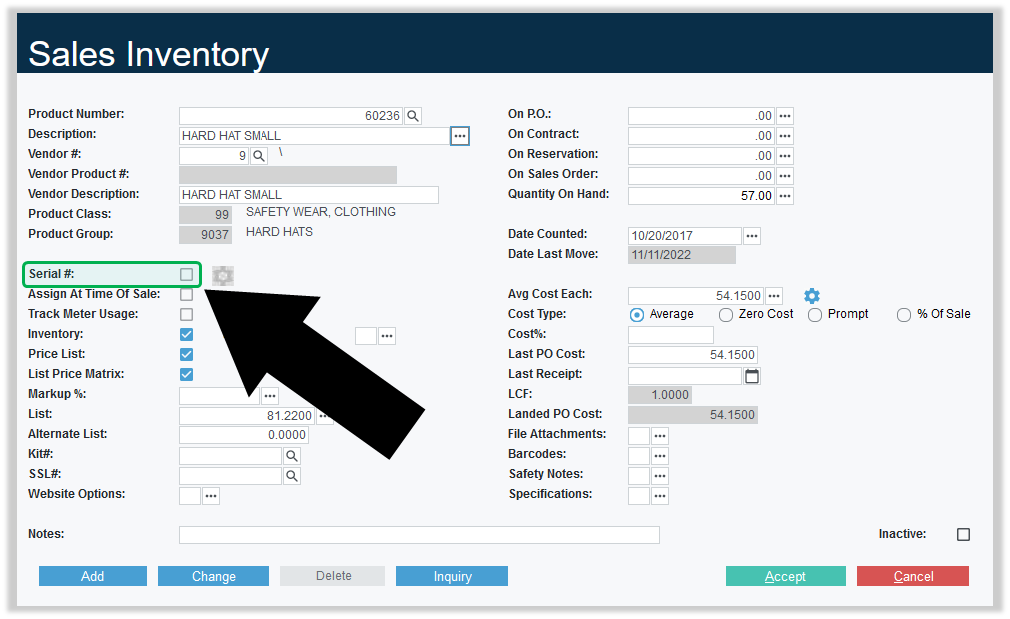This screenshot has height=619, width=1010.
Task: Focus the Product Number input field
Action: click(291, 116)
